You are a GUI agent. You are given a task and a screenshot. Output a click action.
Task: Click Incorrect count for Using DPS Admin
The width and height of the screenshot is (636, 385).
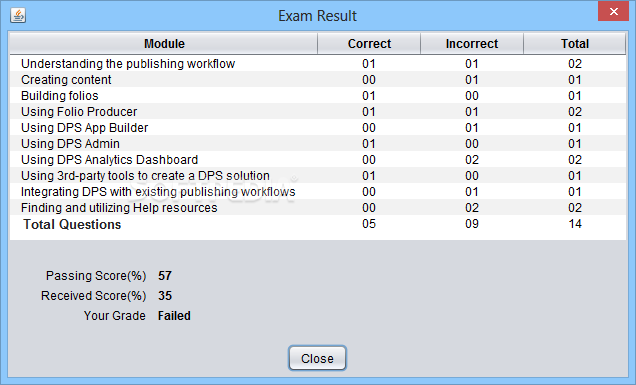coord(472,144)
